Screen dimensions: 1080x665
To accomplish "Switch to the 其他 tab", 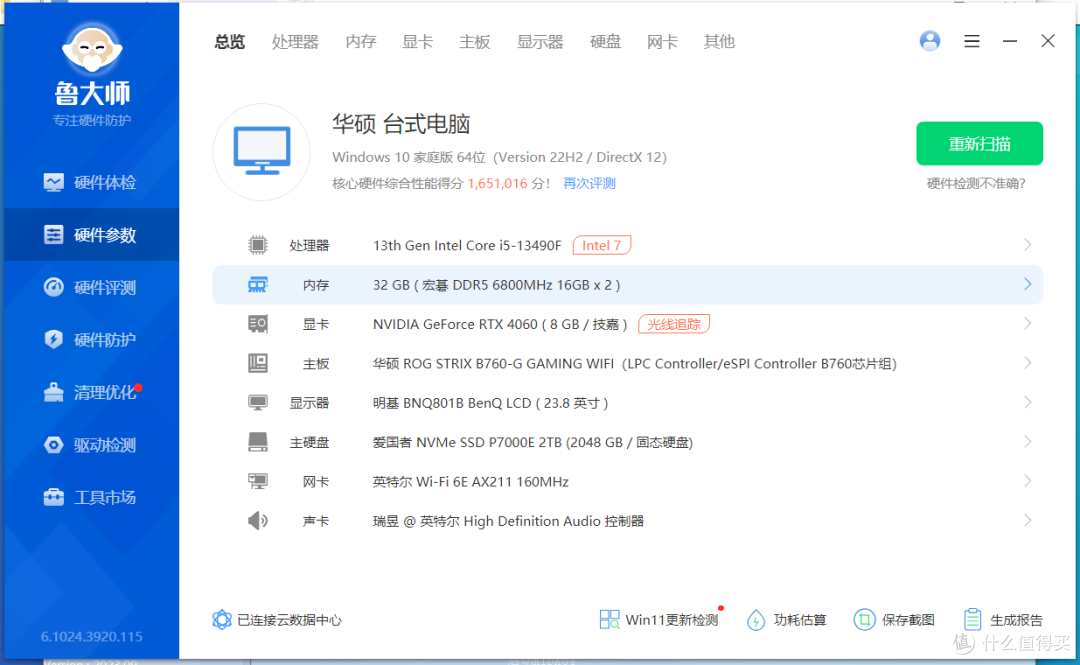I will pos(719,42).
